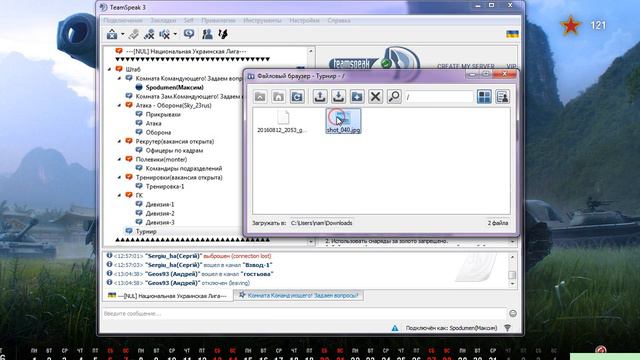This screenshot has height=360, width=640.
Task: Select the Командиры подразделений channel
Action: [184, 168]
